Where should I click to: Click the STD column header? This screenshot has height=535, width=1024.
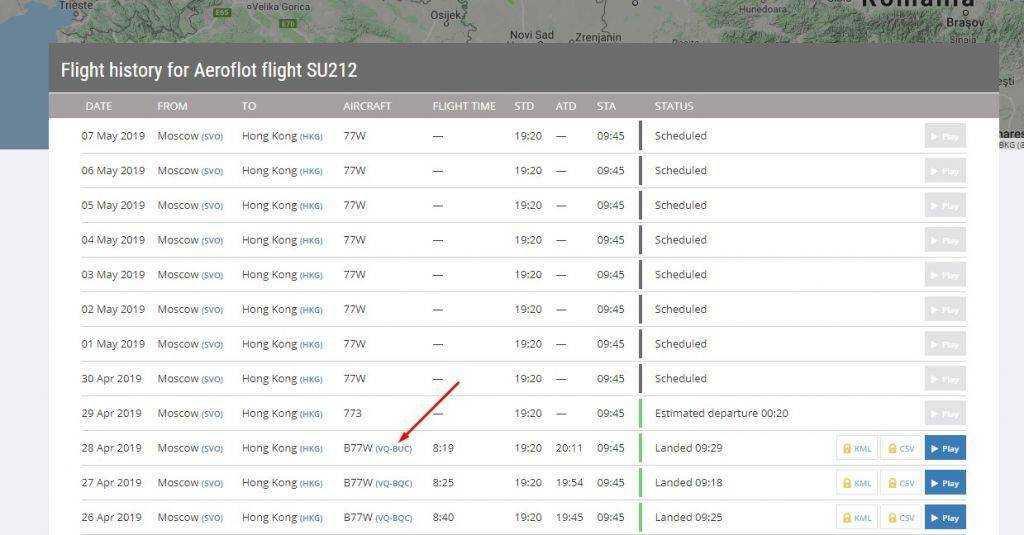tap(524, 106)
